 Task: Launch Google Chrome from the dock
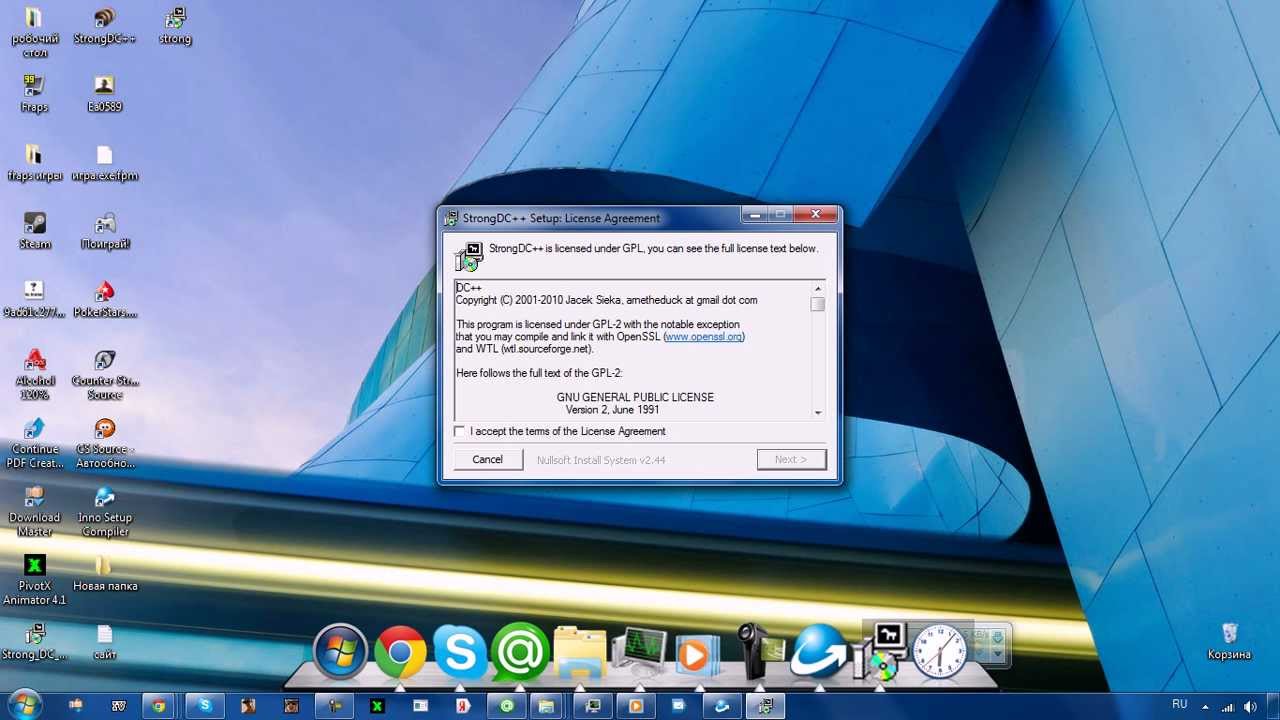pos(400,653)
